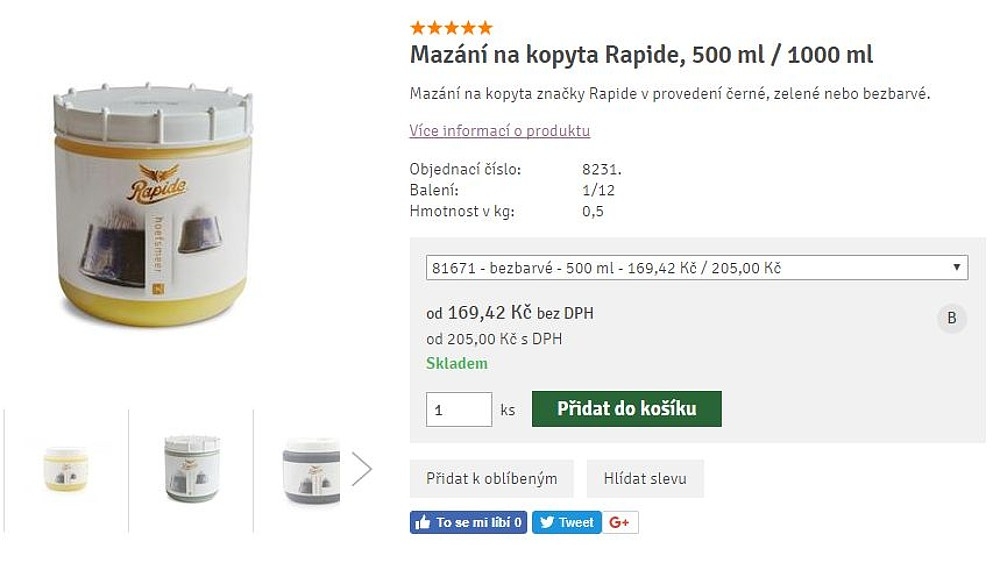Click the Skladem stock status text
The height and width of the screenshot is (570, 1000).
(457, 363)
